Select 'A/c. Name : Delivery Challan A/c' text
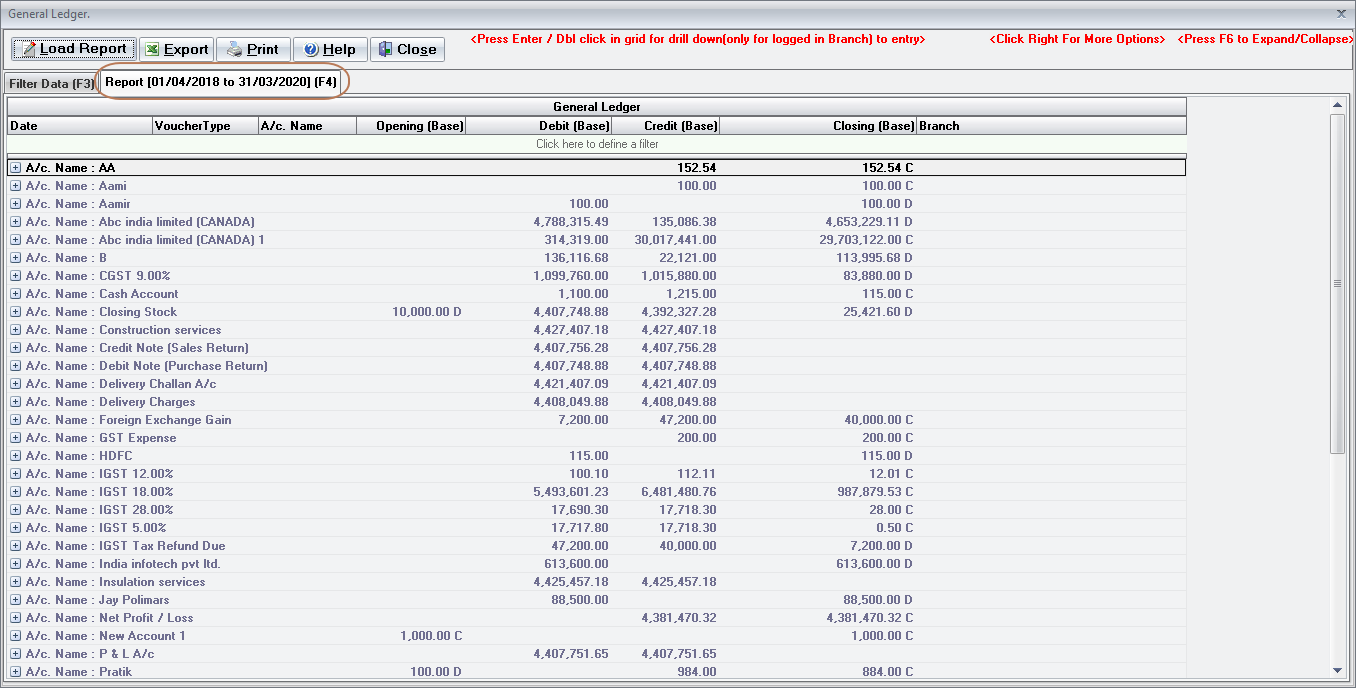The image size is (1356, 688). [x=121, y=384]
